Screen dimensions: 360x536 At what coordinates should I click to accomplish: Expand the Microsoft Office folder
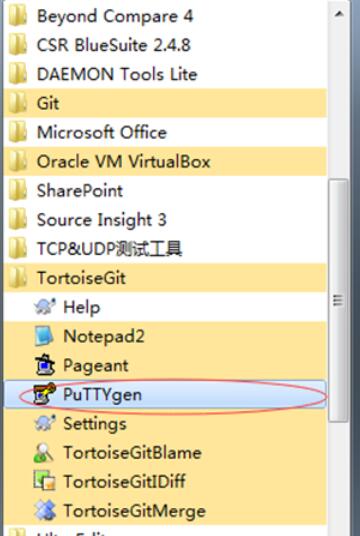[x=165, y=132]
